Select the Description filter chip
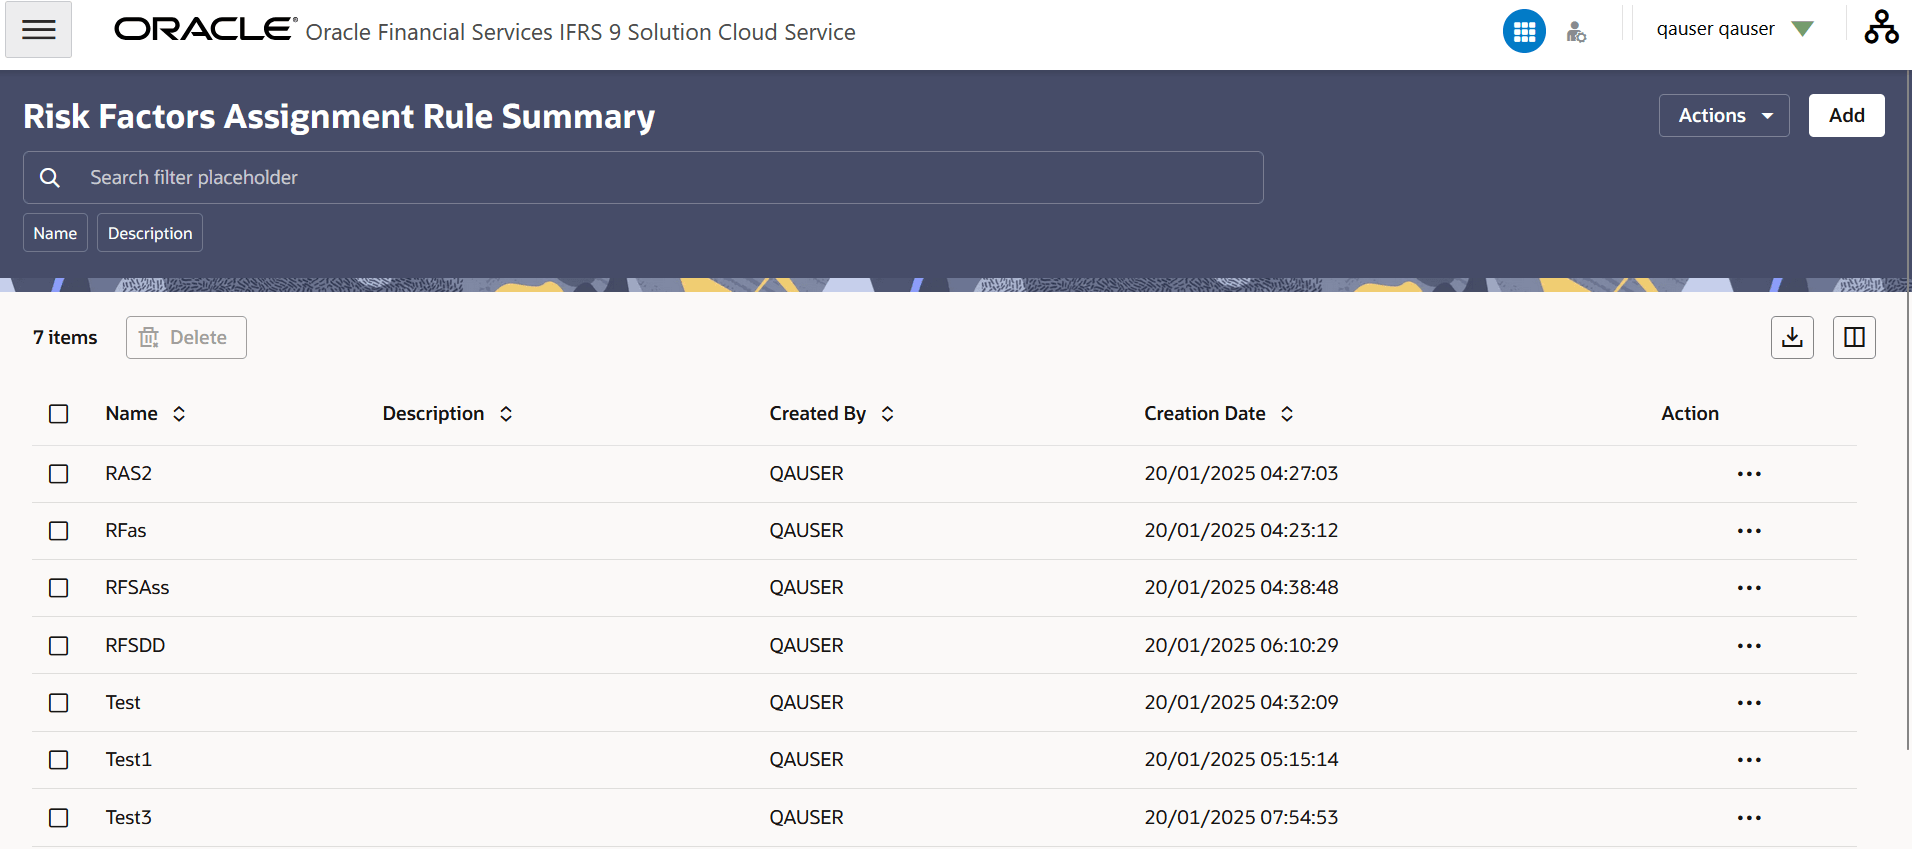Viewport: 1912px width, 865px height. coord(150,233)
